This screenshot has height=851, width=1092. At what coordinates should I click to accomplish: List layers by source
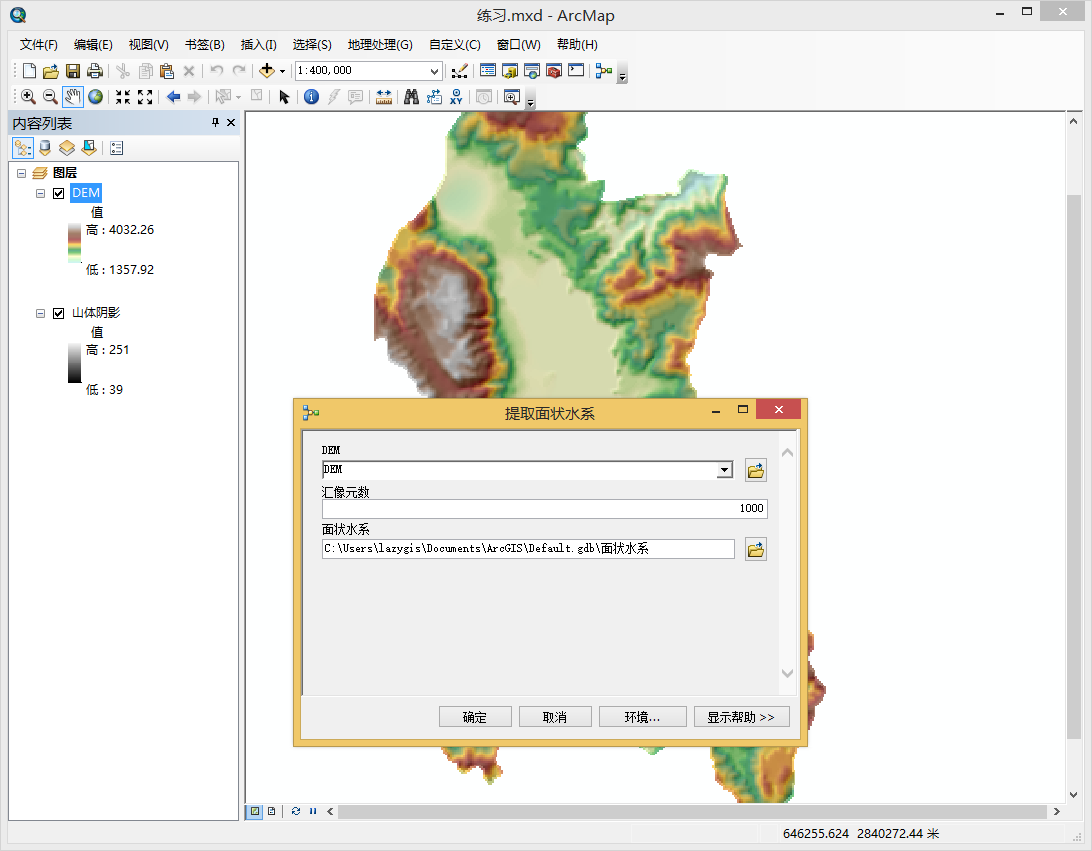45,148
